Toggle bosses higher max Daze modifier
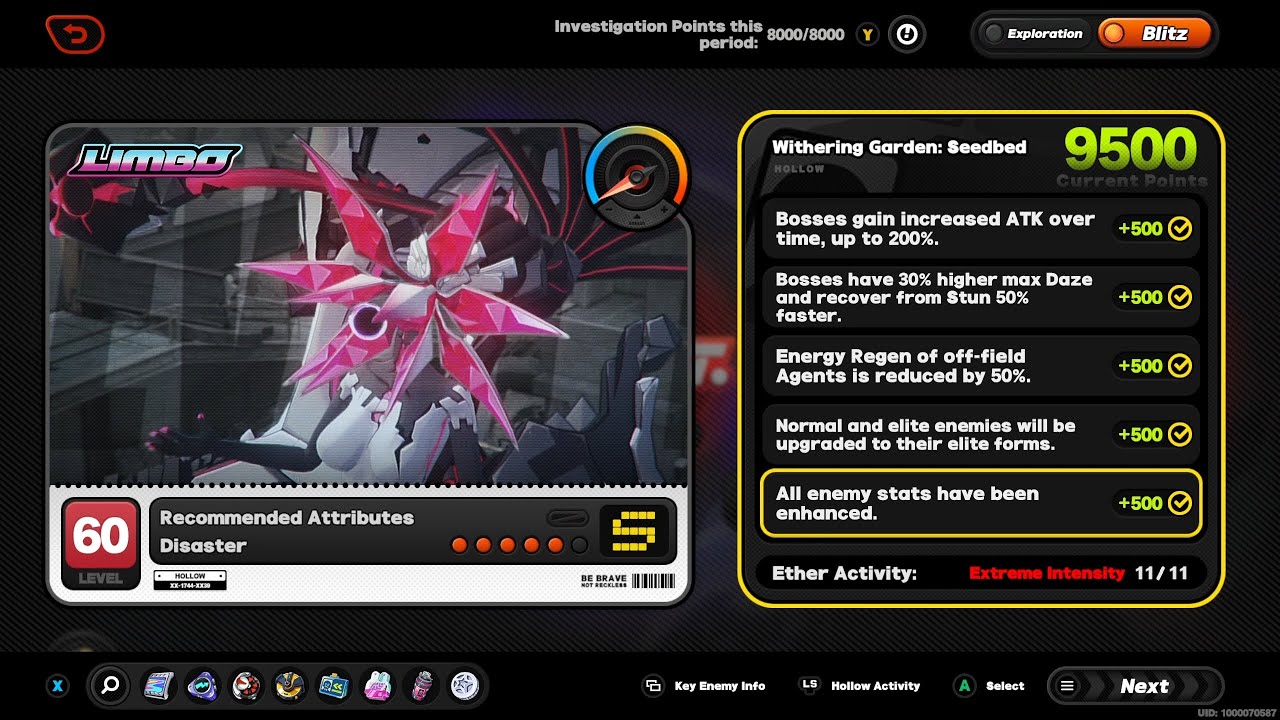The image size is (1280, 720). click(980, 297)
